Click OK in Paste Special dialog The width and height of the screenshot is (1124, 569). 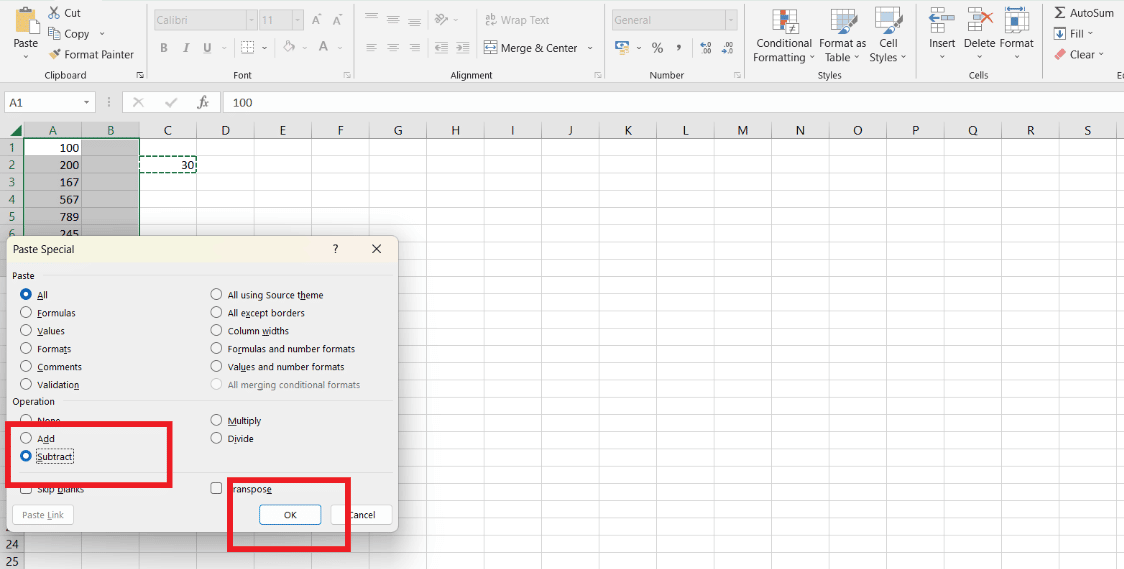tap(290, 515)
